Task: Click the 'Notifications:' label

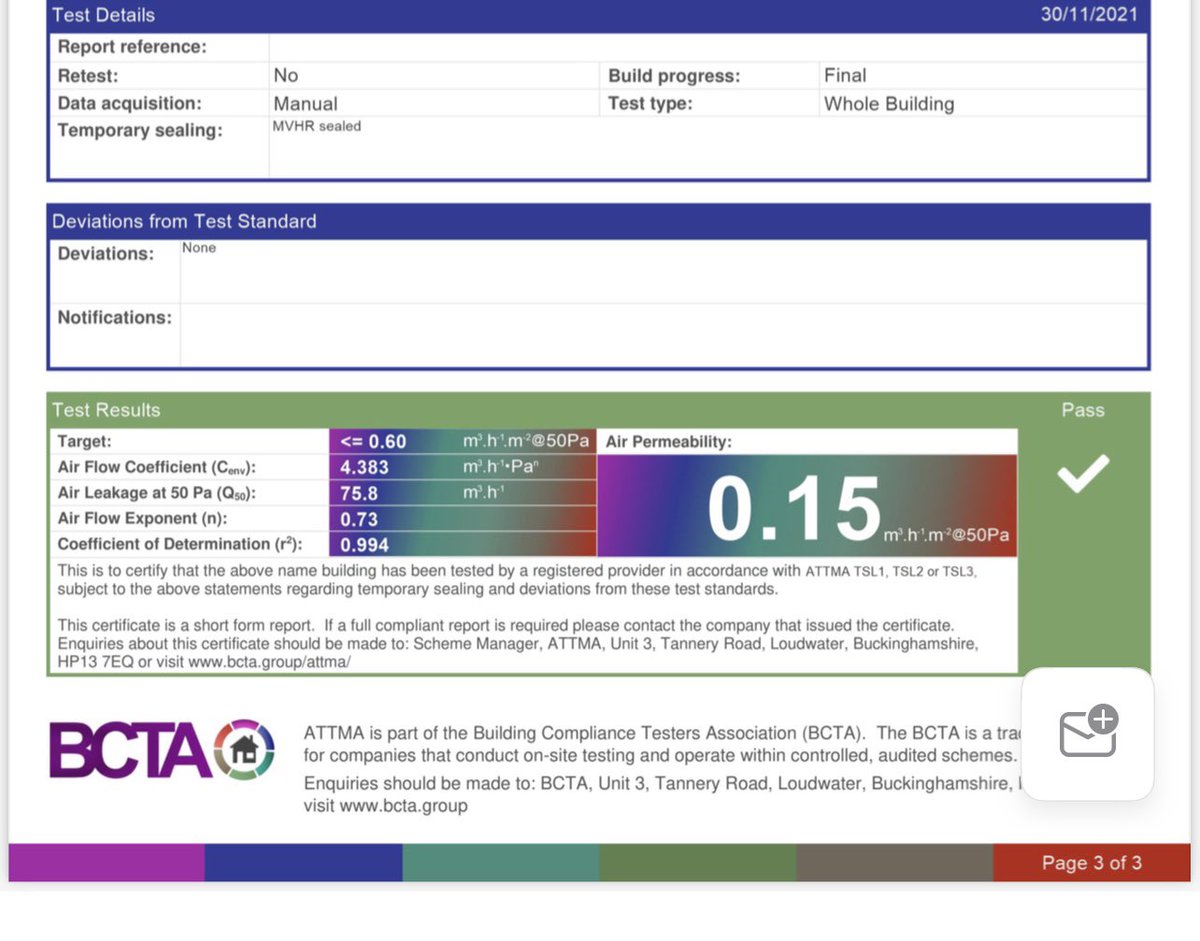Action: pos(115,317)
